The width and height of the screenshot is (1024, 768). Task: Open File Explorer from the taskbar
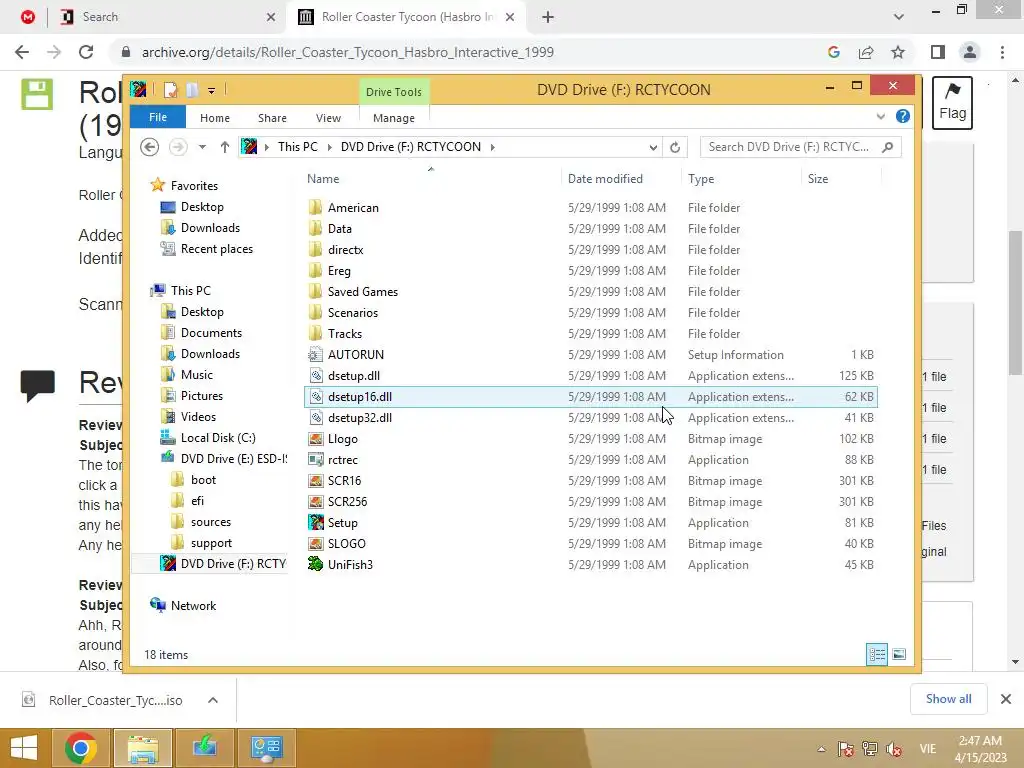pyautogui.click(x=143, y=748)
